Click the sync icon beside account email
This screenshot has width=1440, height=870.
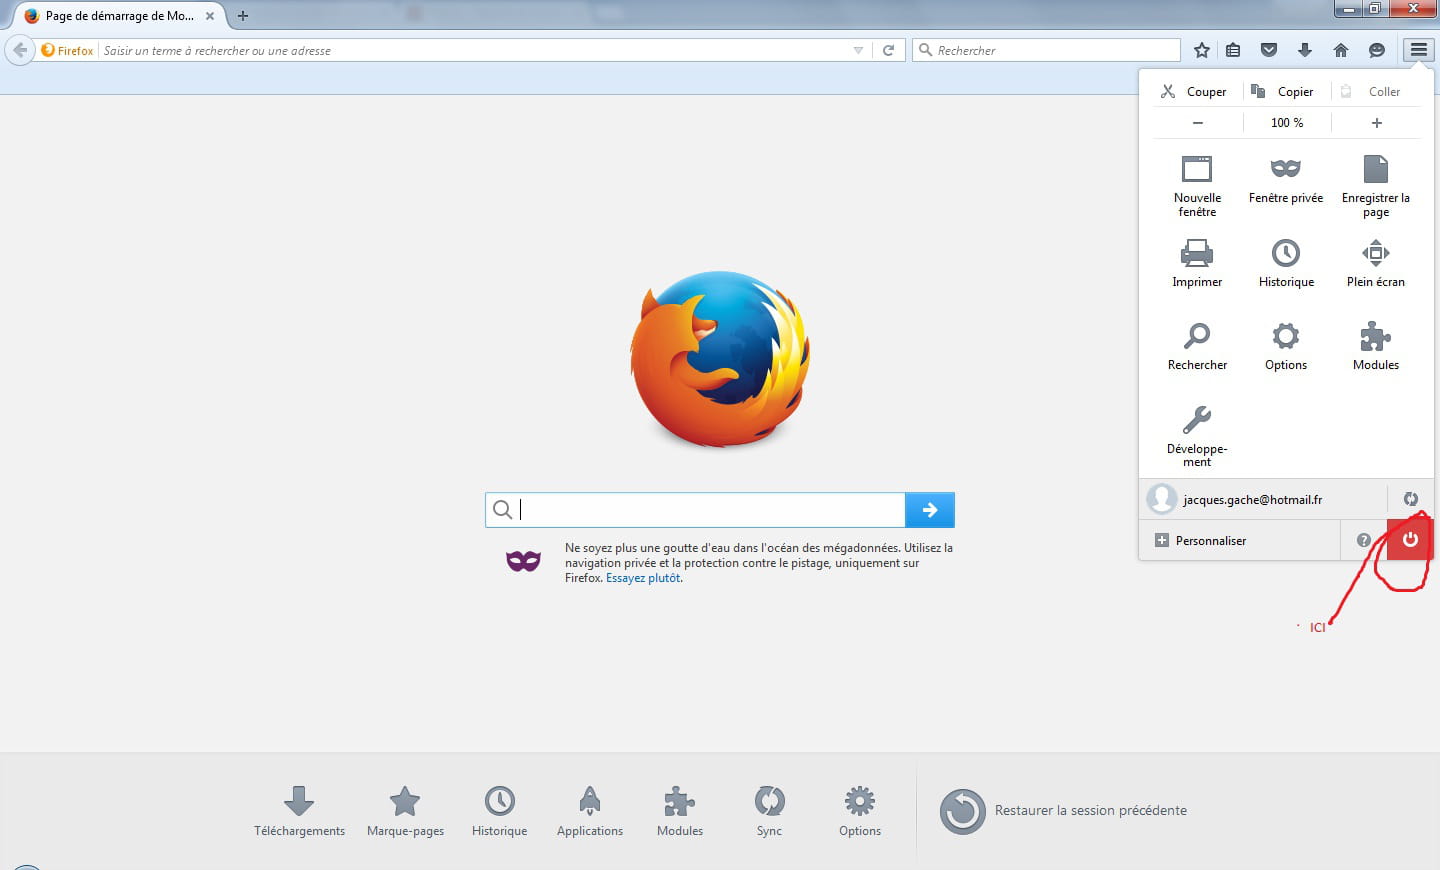click(x=1411, y=499)
